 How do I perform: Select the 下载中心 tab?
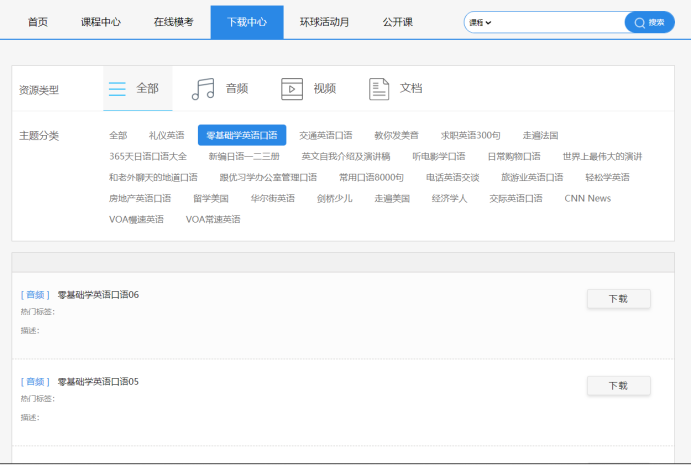(247, 22)
